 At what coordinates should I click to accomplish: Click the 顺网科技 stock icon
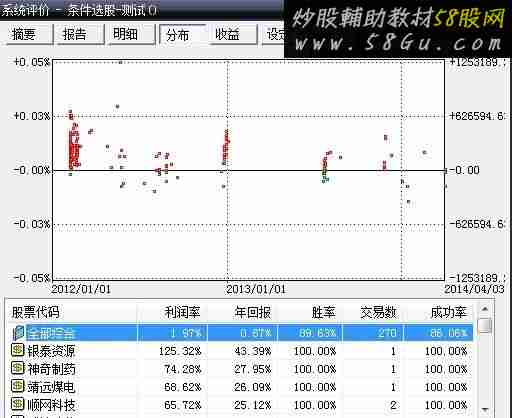tap(18, 404)
